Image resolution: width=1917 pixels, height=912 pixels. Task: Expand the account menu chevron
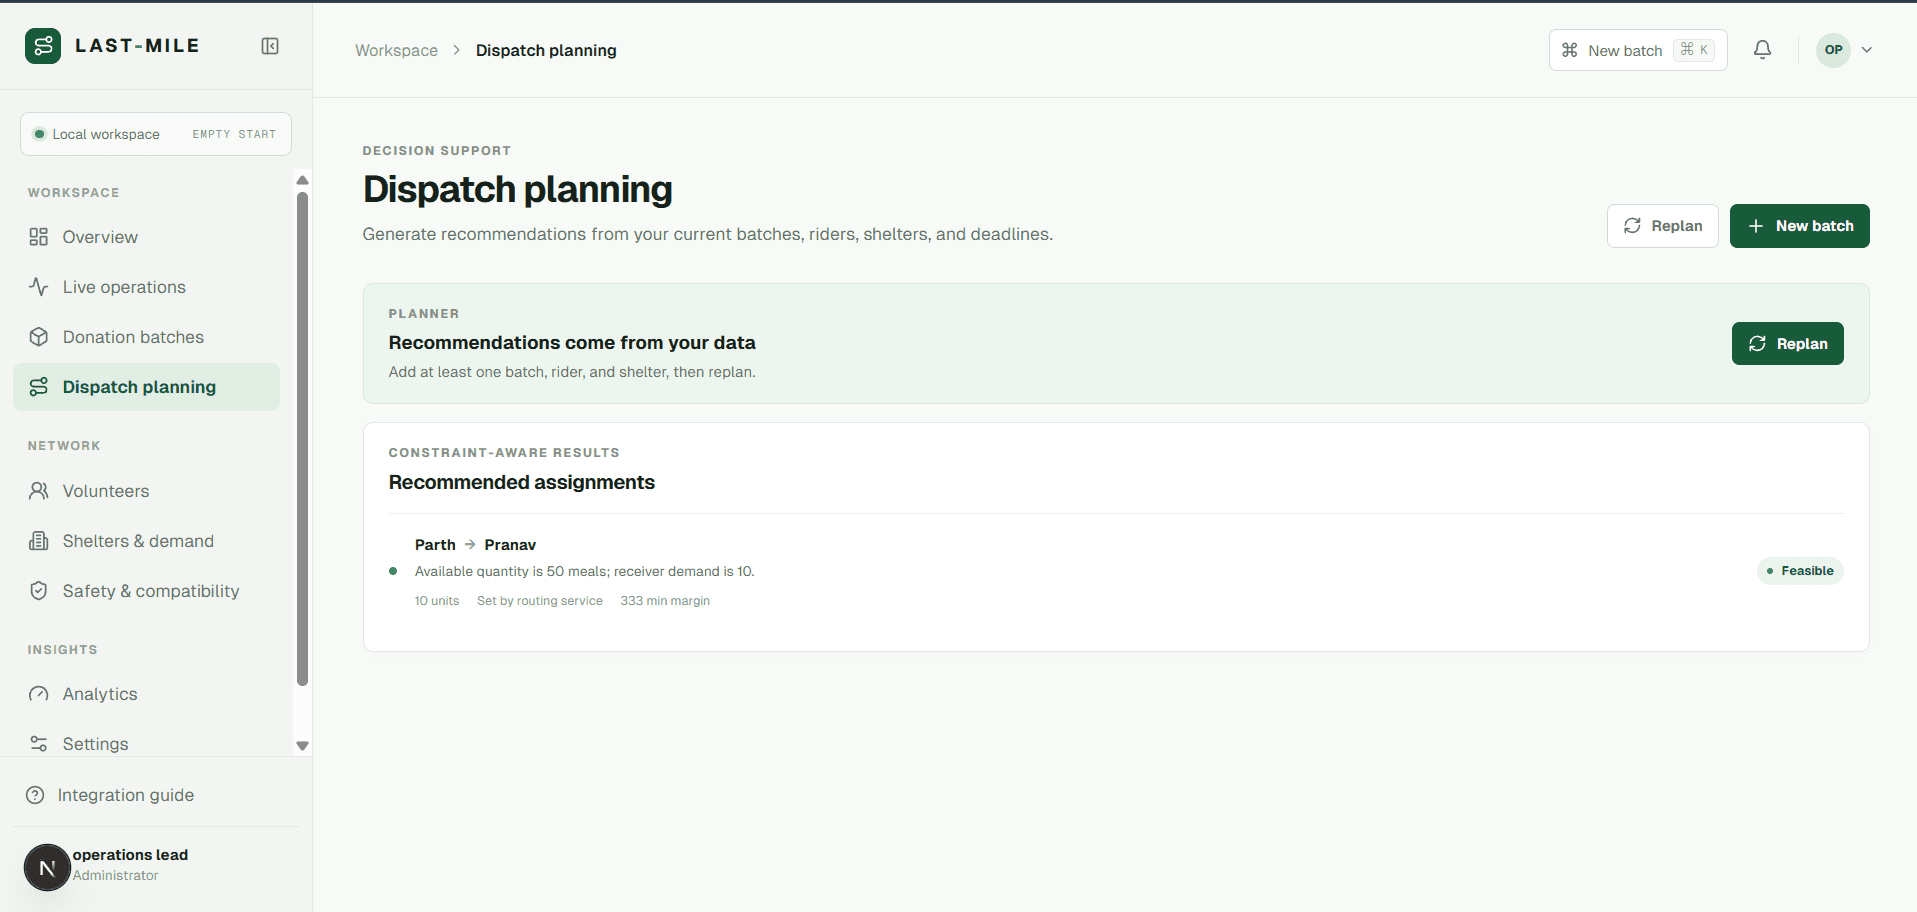(x=1867, y=50)
